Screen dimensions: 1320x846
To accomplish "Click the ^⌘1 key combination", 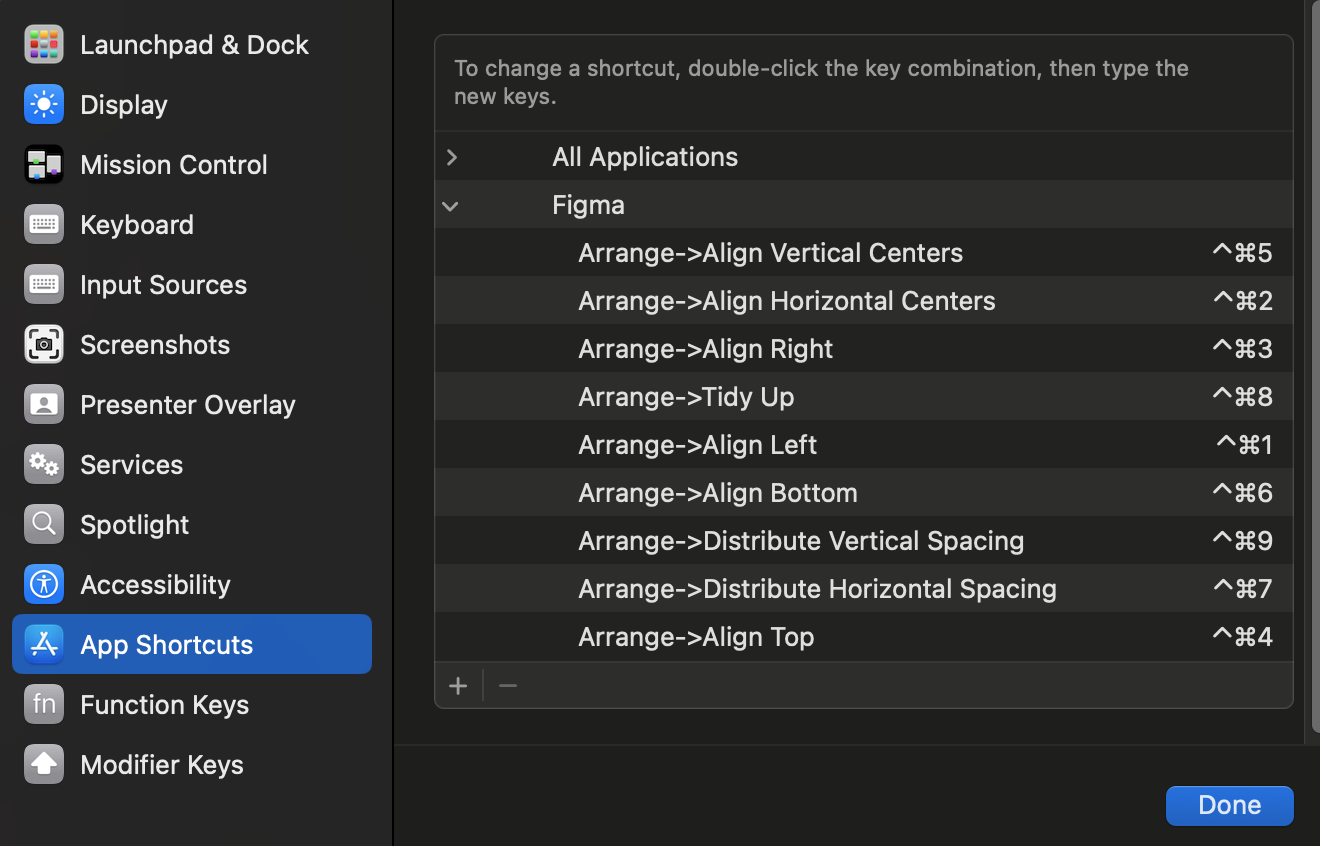I will point(1244,445).
